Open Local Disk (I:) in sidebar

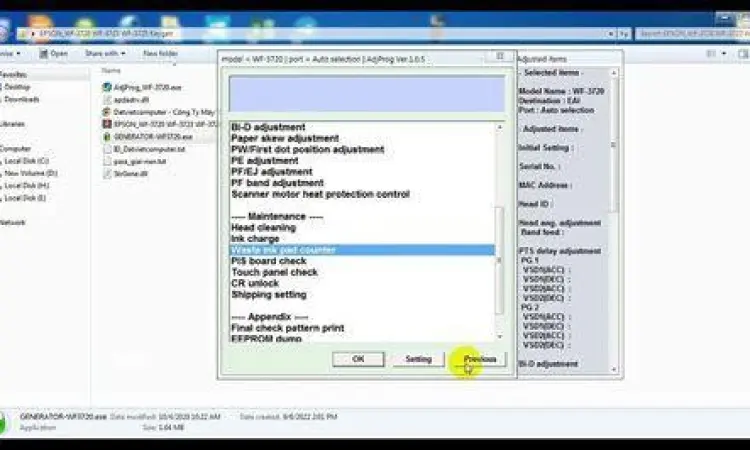[25, 198]
